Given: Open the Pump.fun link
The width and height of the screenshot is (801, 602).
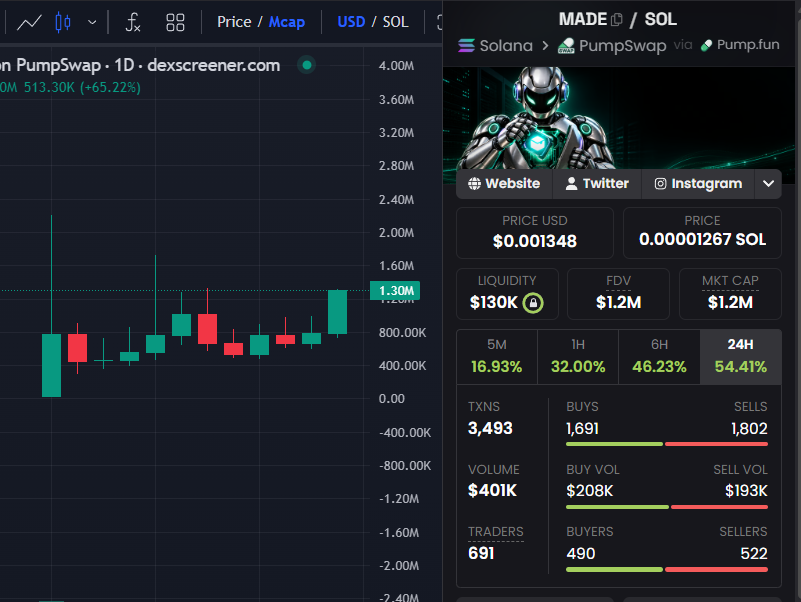Looking at the screenshot, I should pos(748,45).
